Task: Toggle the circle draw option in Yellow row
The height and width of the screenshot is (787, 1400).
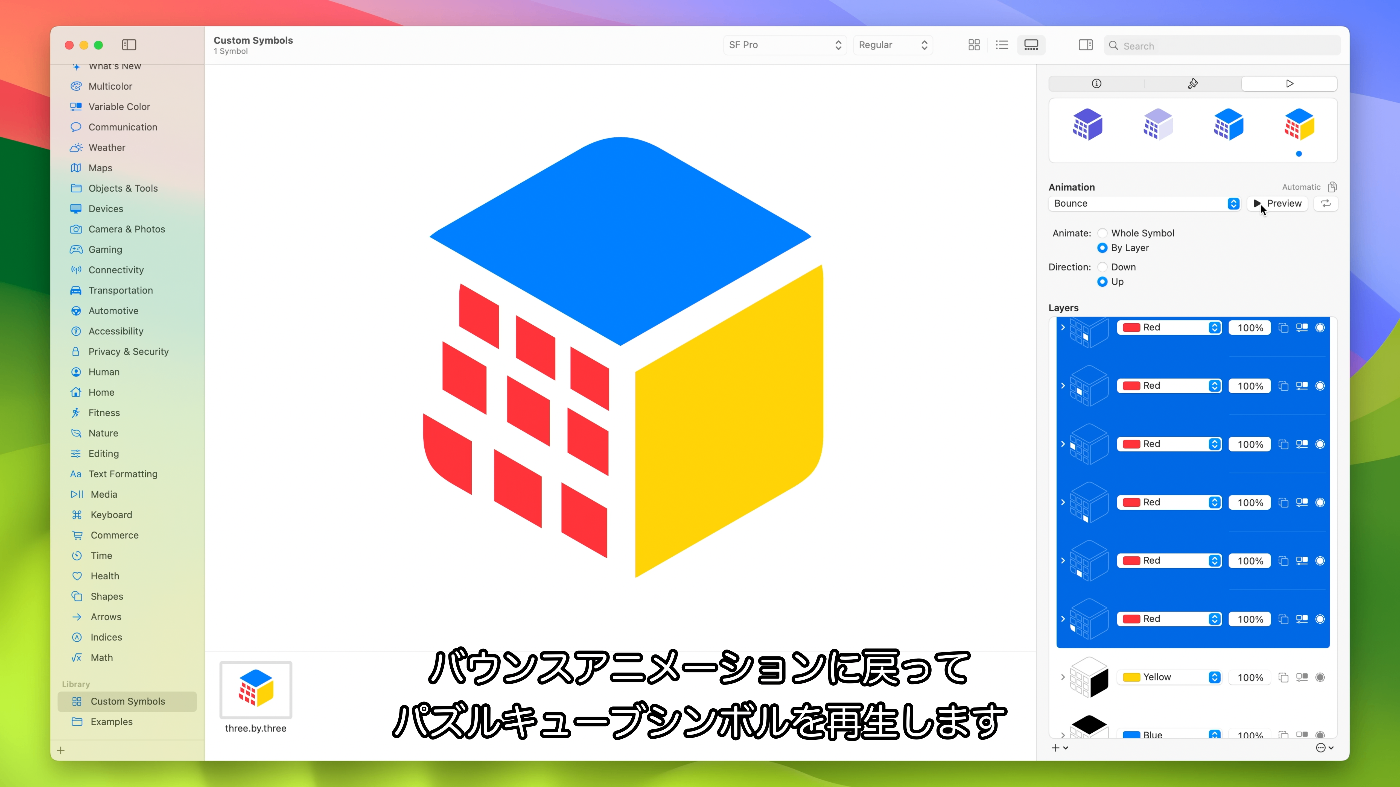Action: click(1320, 677)
